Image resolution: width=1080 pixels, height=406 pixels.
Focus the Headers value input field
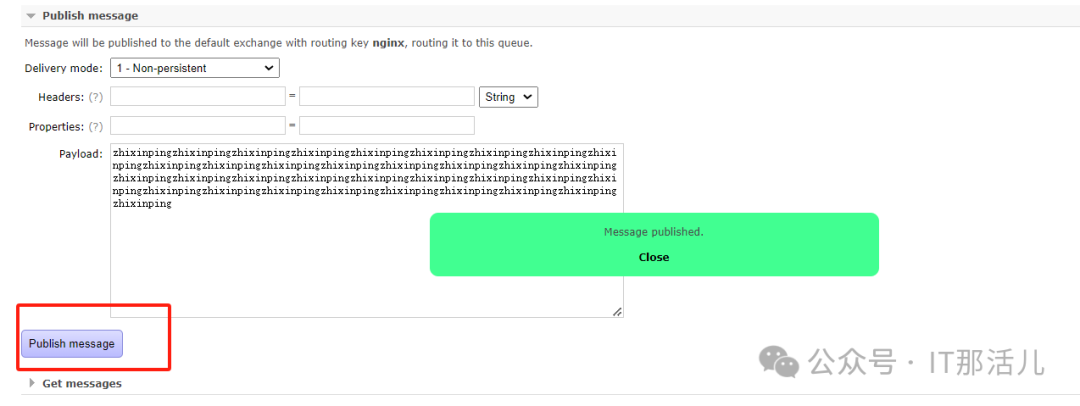pos(386,97)
